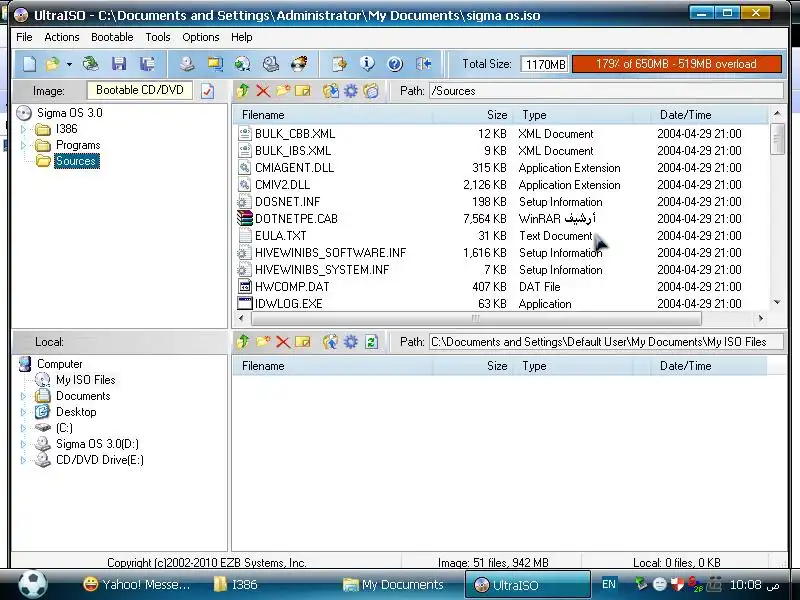Switch to Yahoo! Messenger taskbar button
This screenshot has width=800, height=600.
click(136, 585)
